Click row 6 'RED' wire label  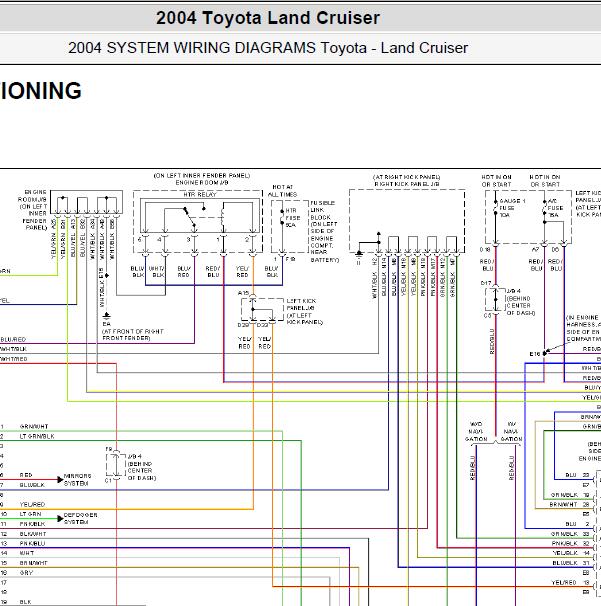click(26, 475)
